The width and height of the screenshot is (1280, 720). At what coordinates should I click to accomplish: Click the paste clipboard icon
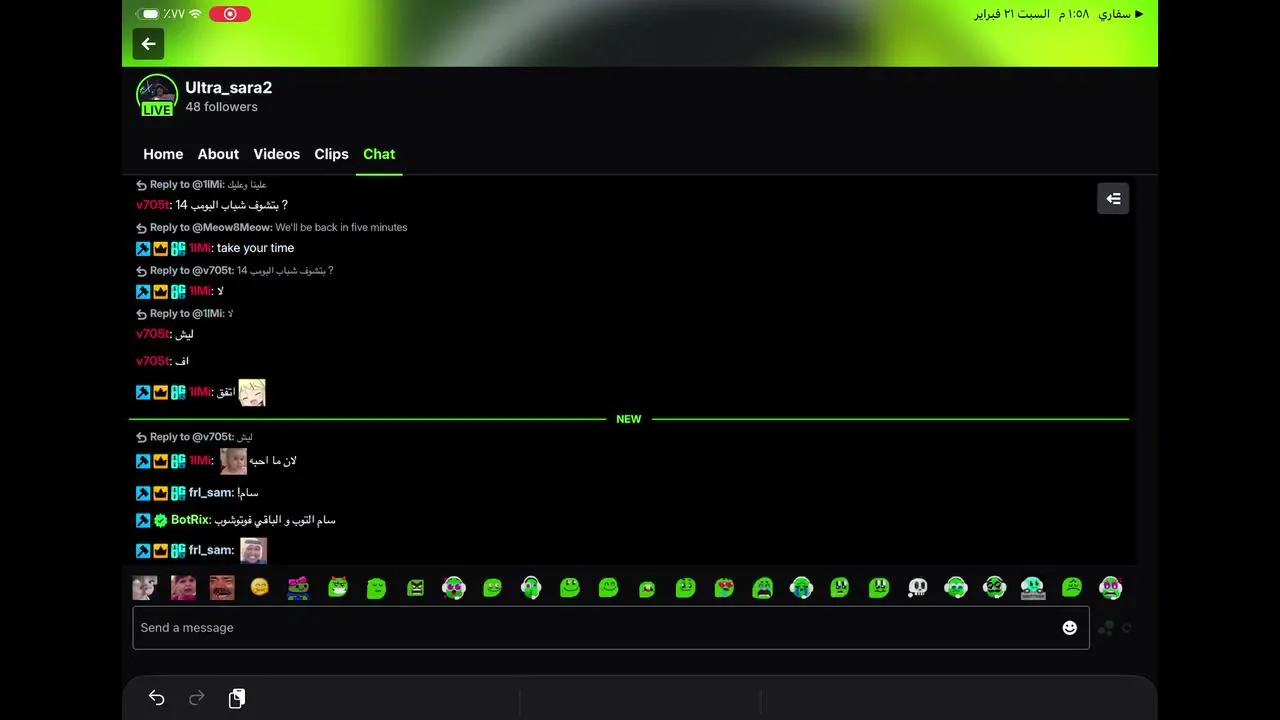click(237, 698)
